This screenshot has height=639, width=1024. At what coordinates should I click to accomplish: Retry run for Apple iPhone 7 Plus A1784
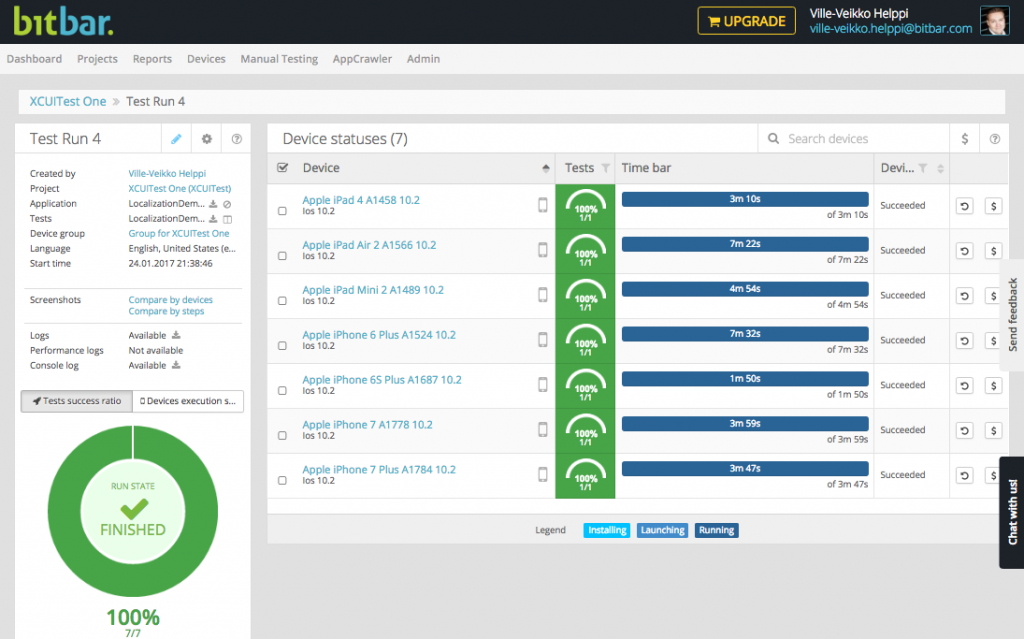[965, 476]
